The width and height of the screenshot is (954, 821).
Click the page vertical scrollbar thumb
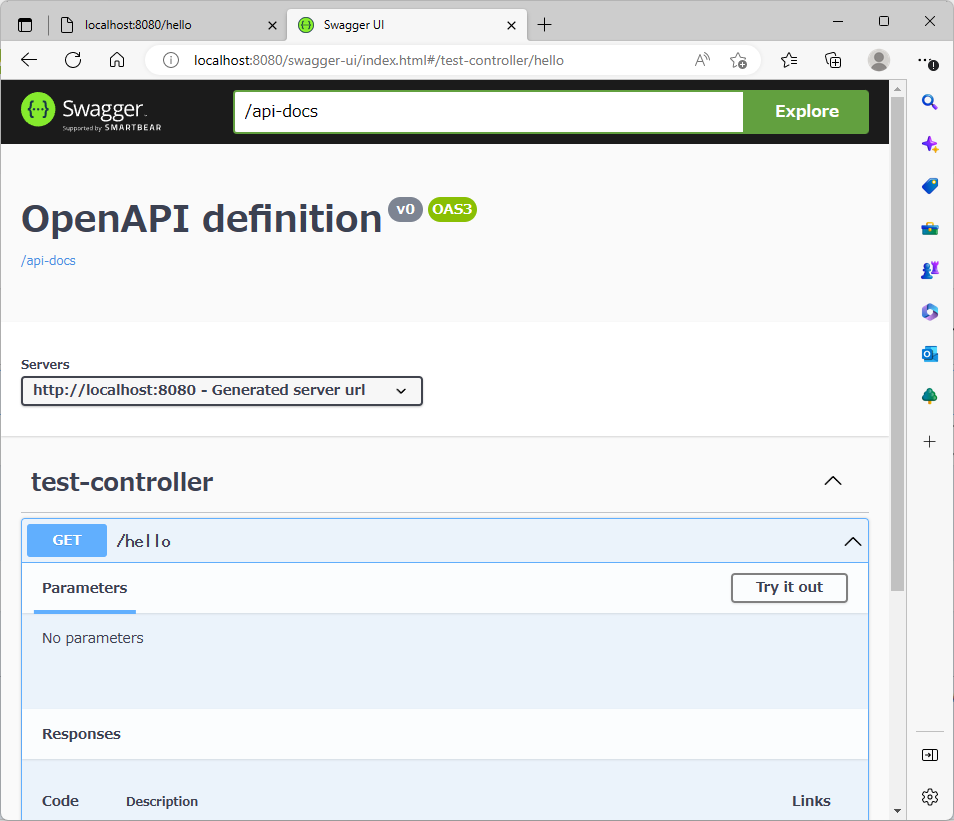click(x=897, y=344)
